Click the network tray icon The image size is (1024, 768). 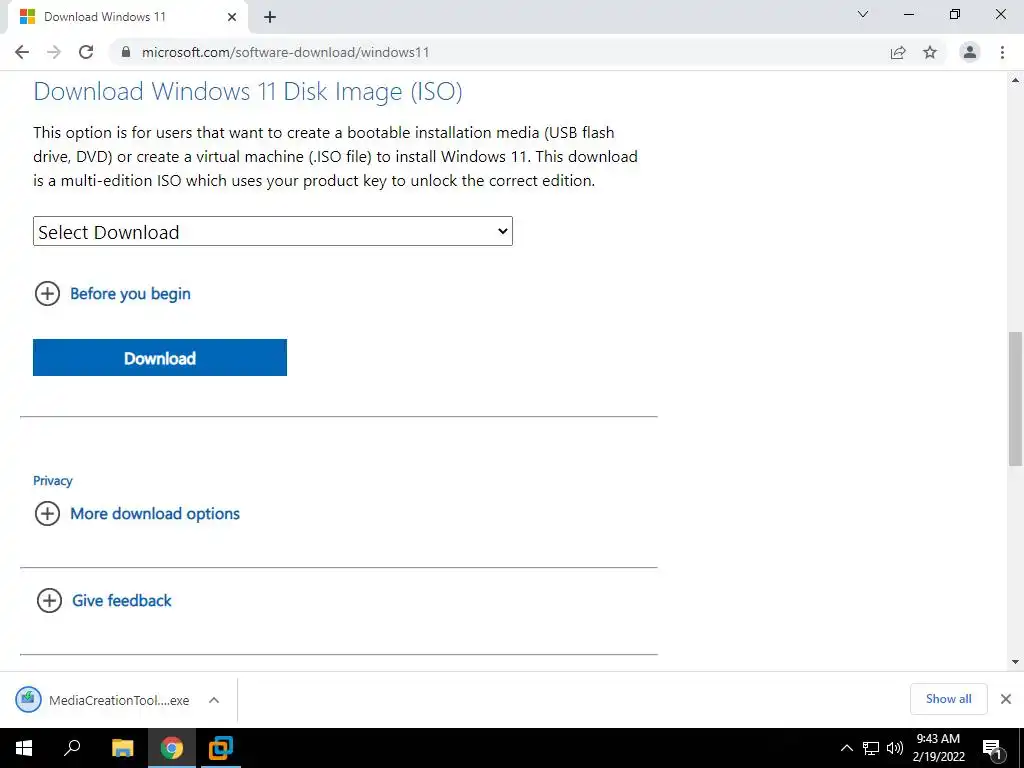pyautogui.click(x=871, y=748)
